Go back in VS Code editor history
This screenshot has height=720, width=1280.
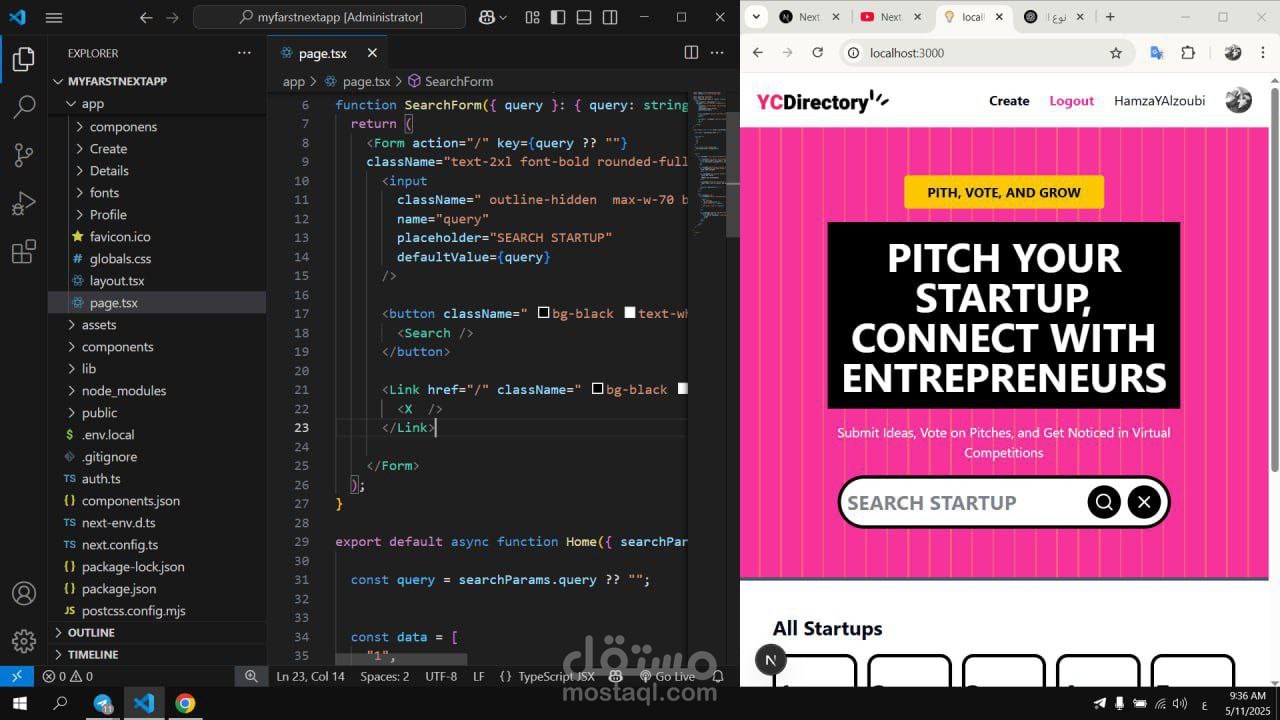tap(147, 17)
